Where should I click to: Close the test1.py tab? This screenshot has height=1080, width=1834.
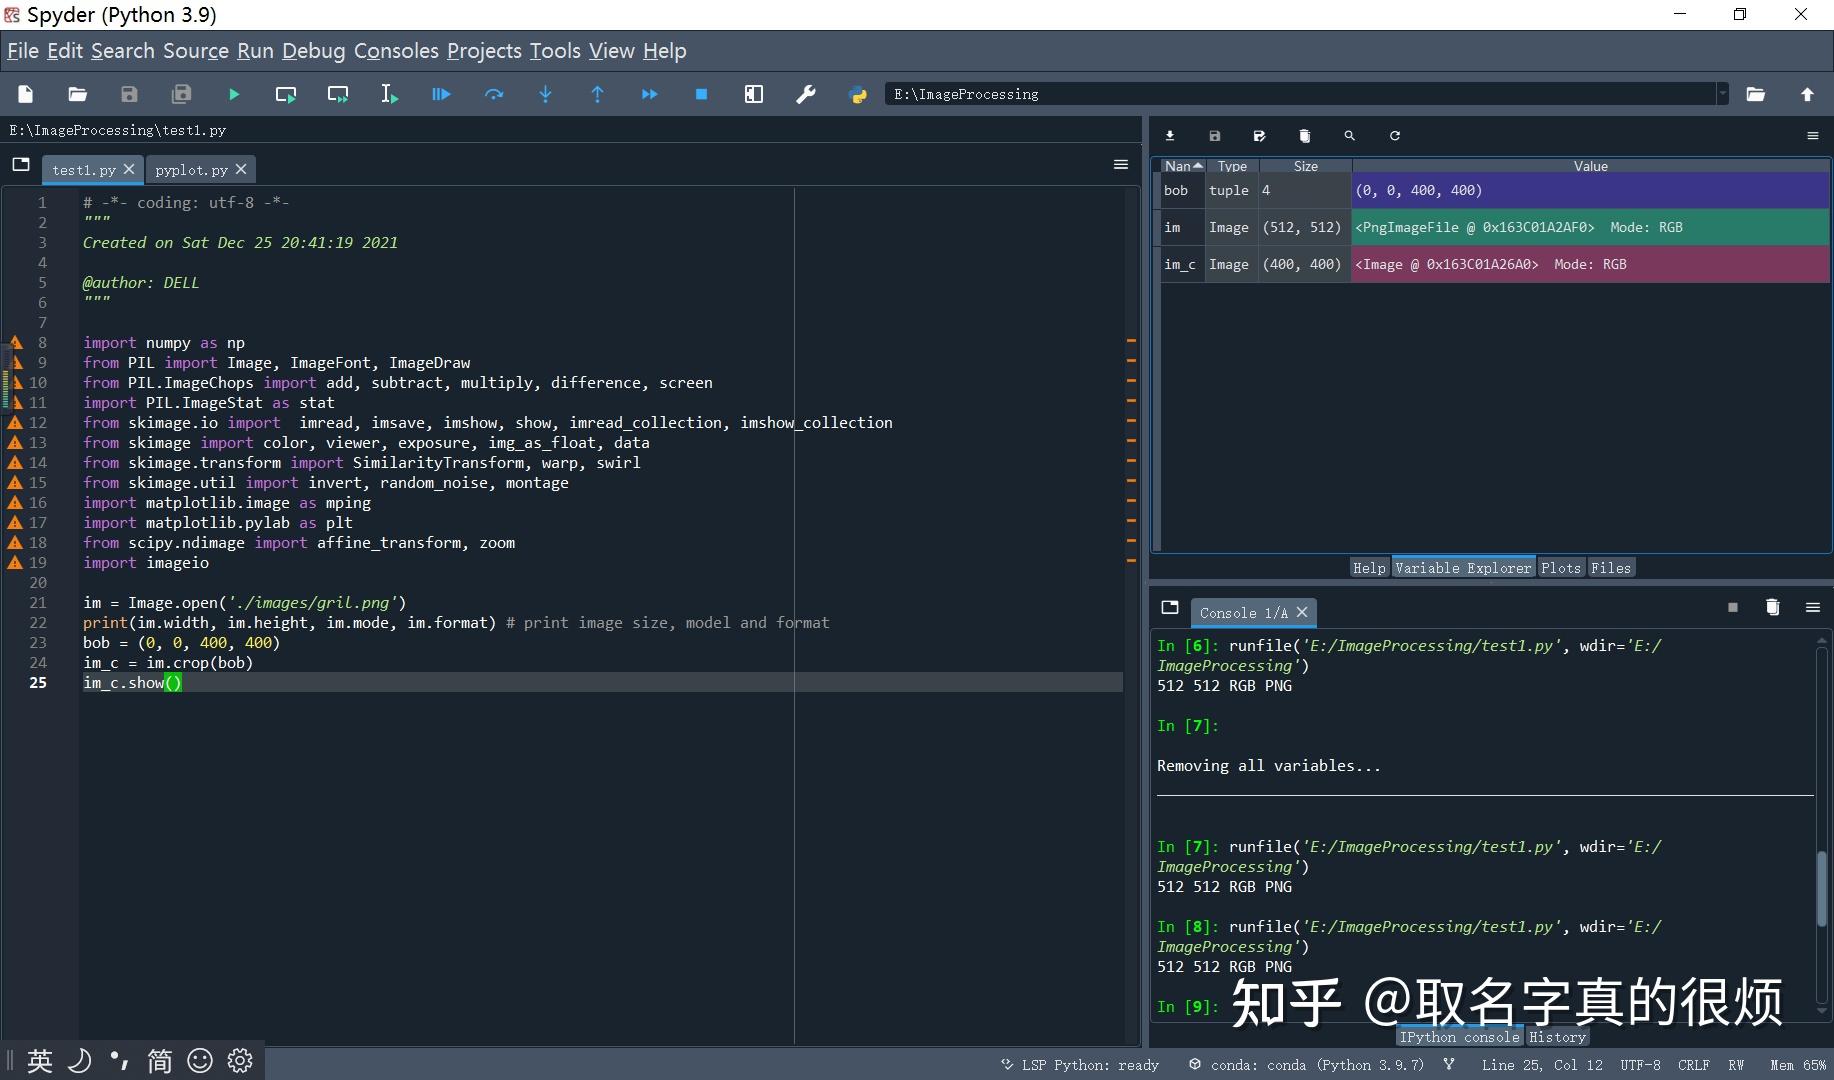click(129, 170)
